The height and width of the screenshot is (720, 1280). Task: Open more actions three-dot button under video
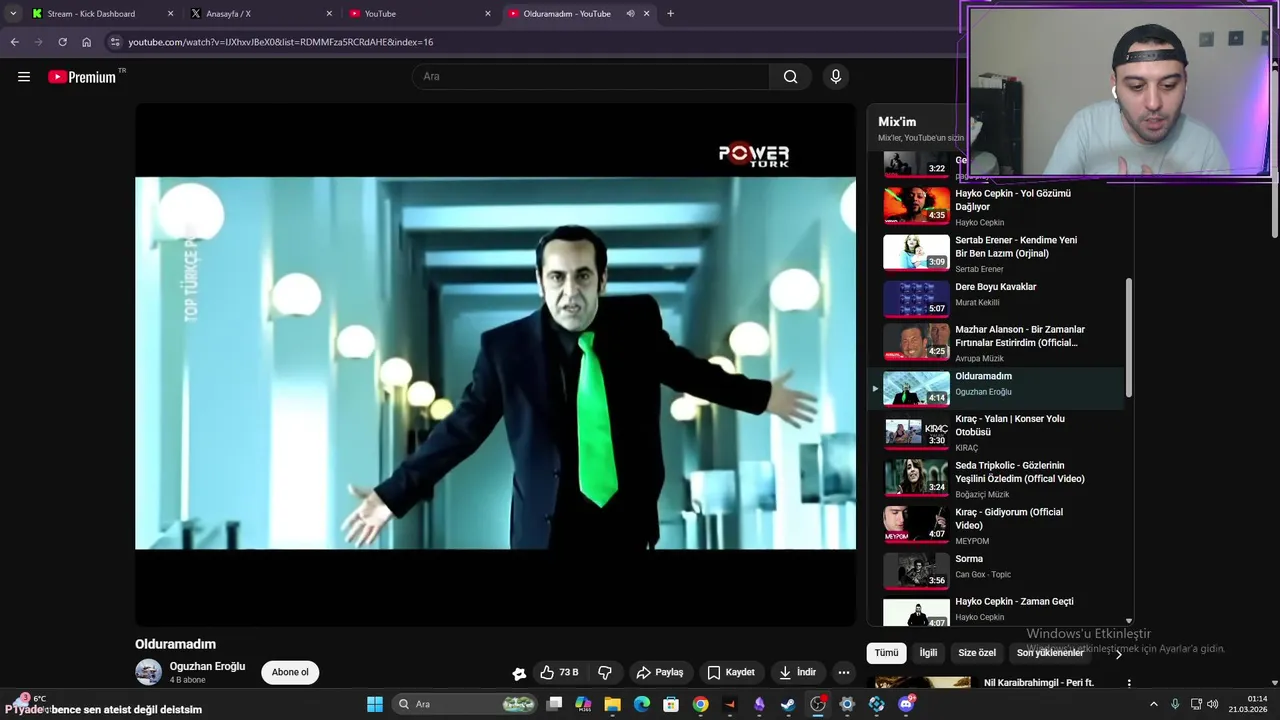(x=844, y=672)
